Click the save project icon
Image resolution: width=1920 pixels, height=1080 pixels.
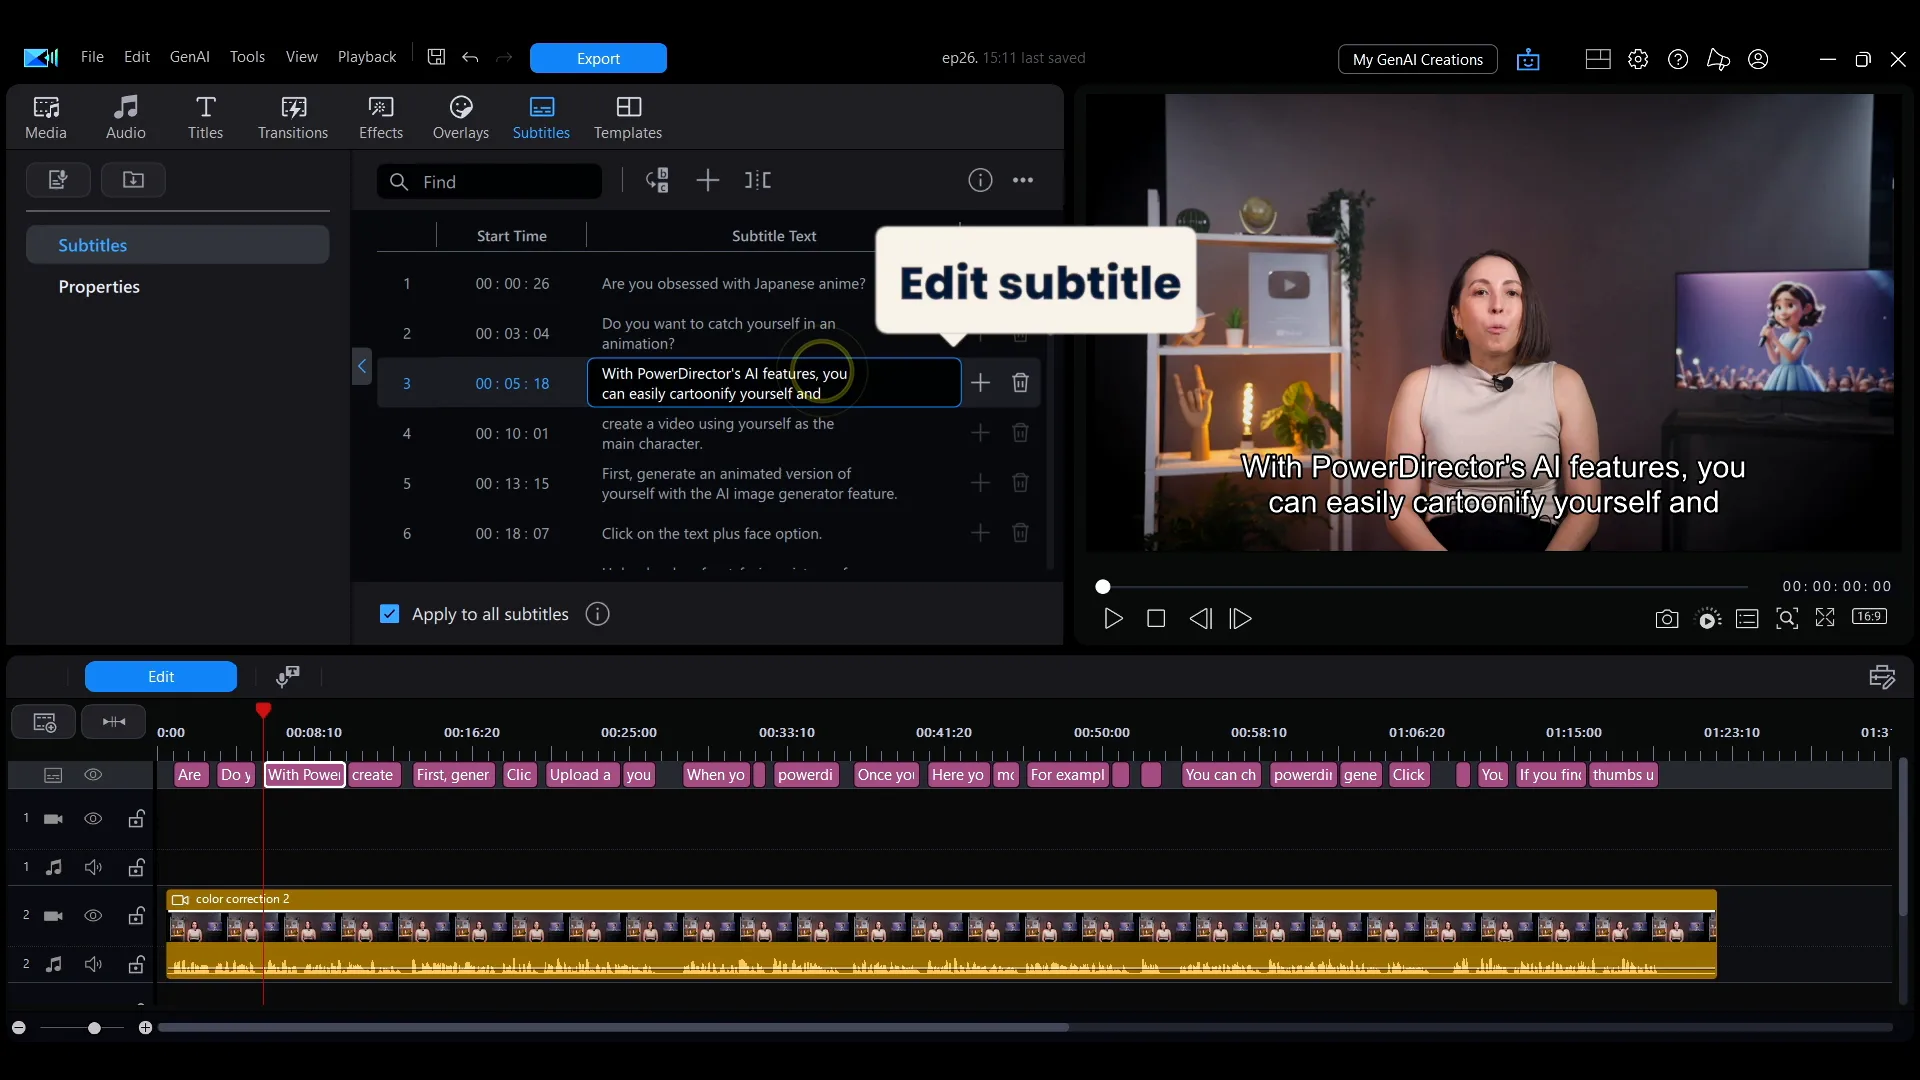[x=437, y=57]
